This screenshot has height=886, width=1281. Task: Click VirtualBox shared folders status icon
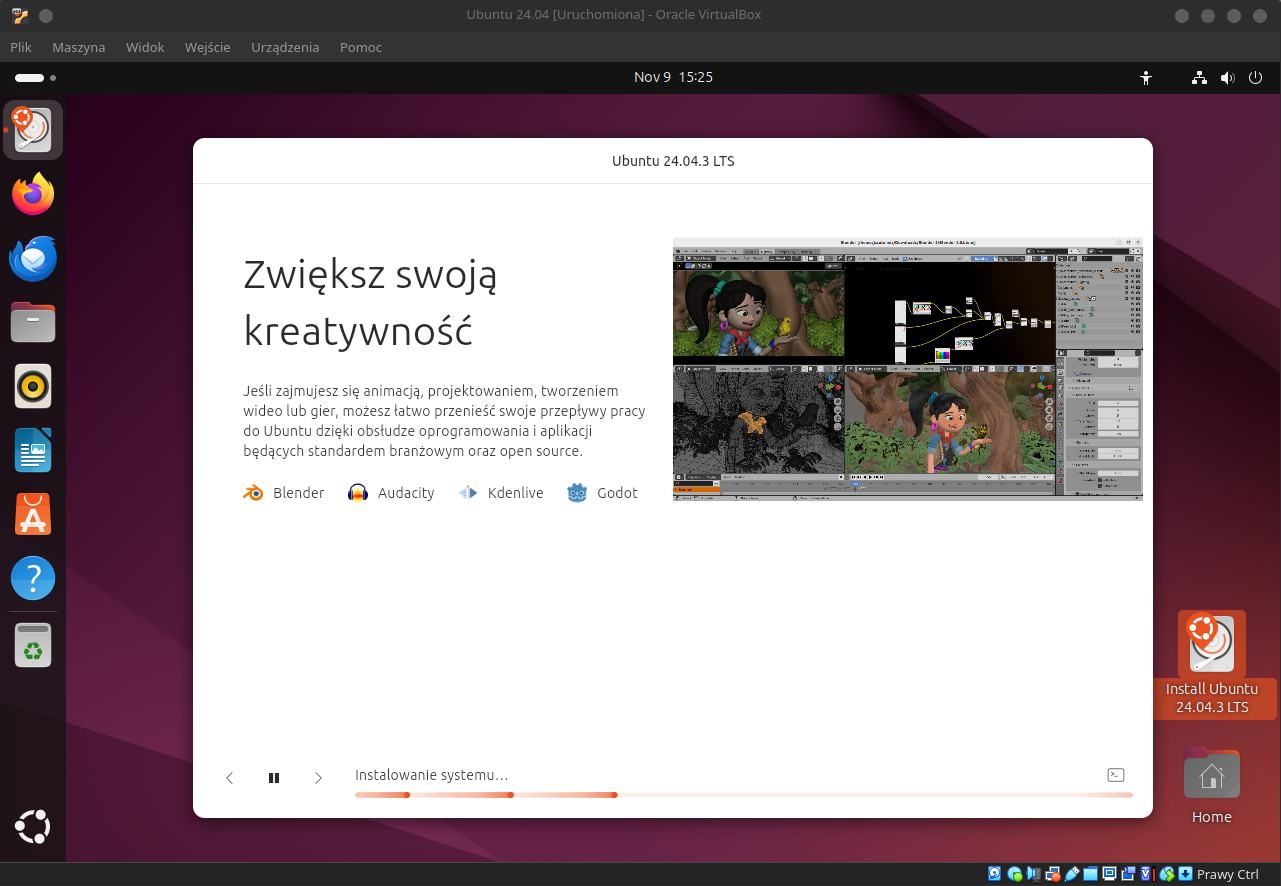point(1090,874)
